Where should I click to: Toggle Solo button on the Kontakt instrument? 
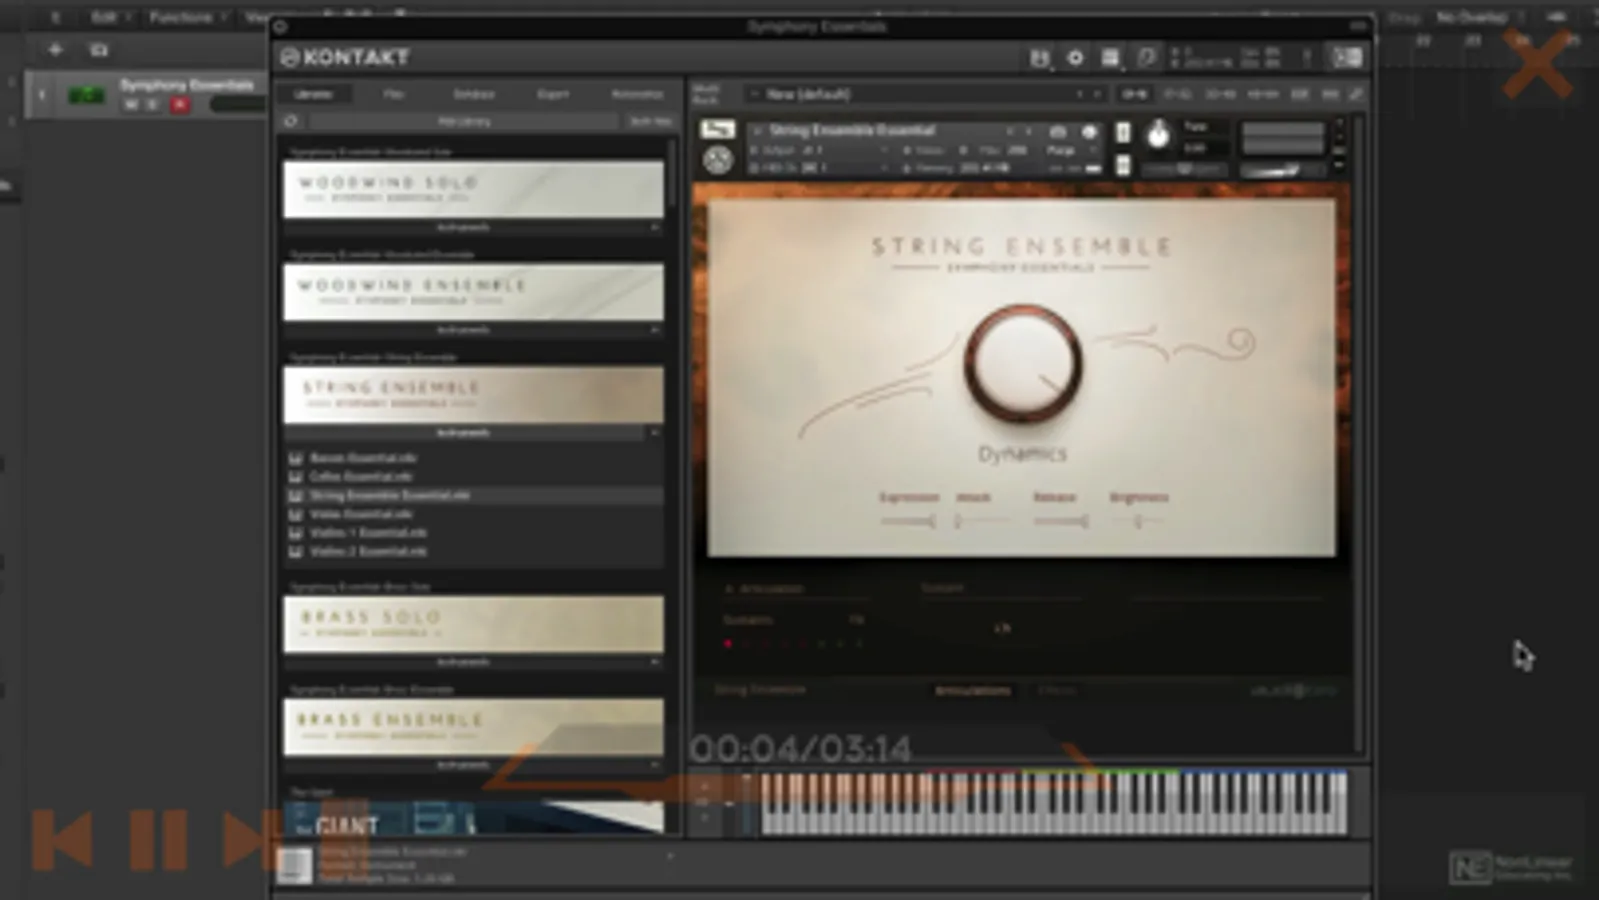[1123, 132]
